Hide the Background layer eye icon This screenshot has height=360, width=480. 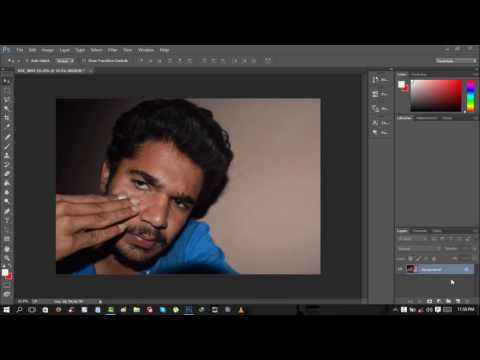coord(400,269)
